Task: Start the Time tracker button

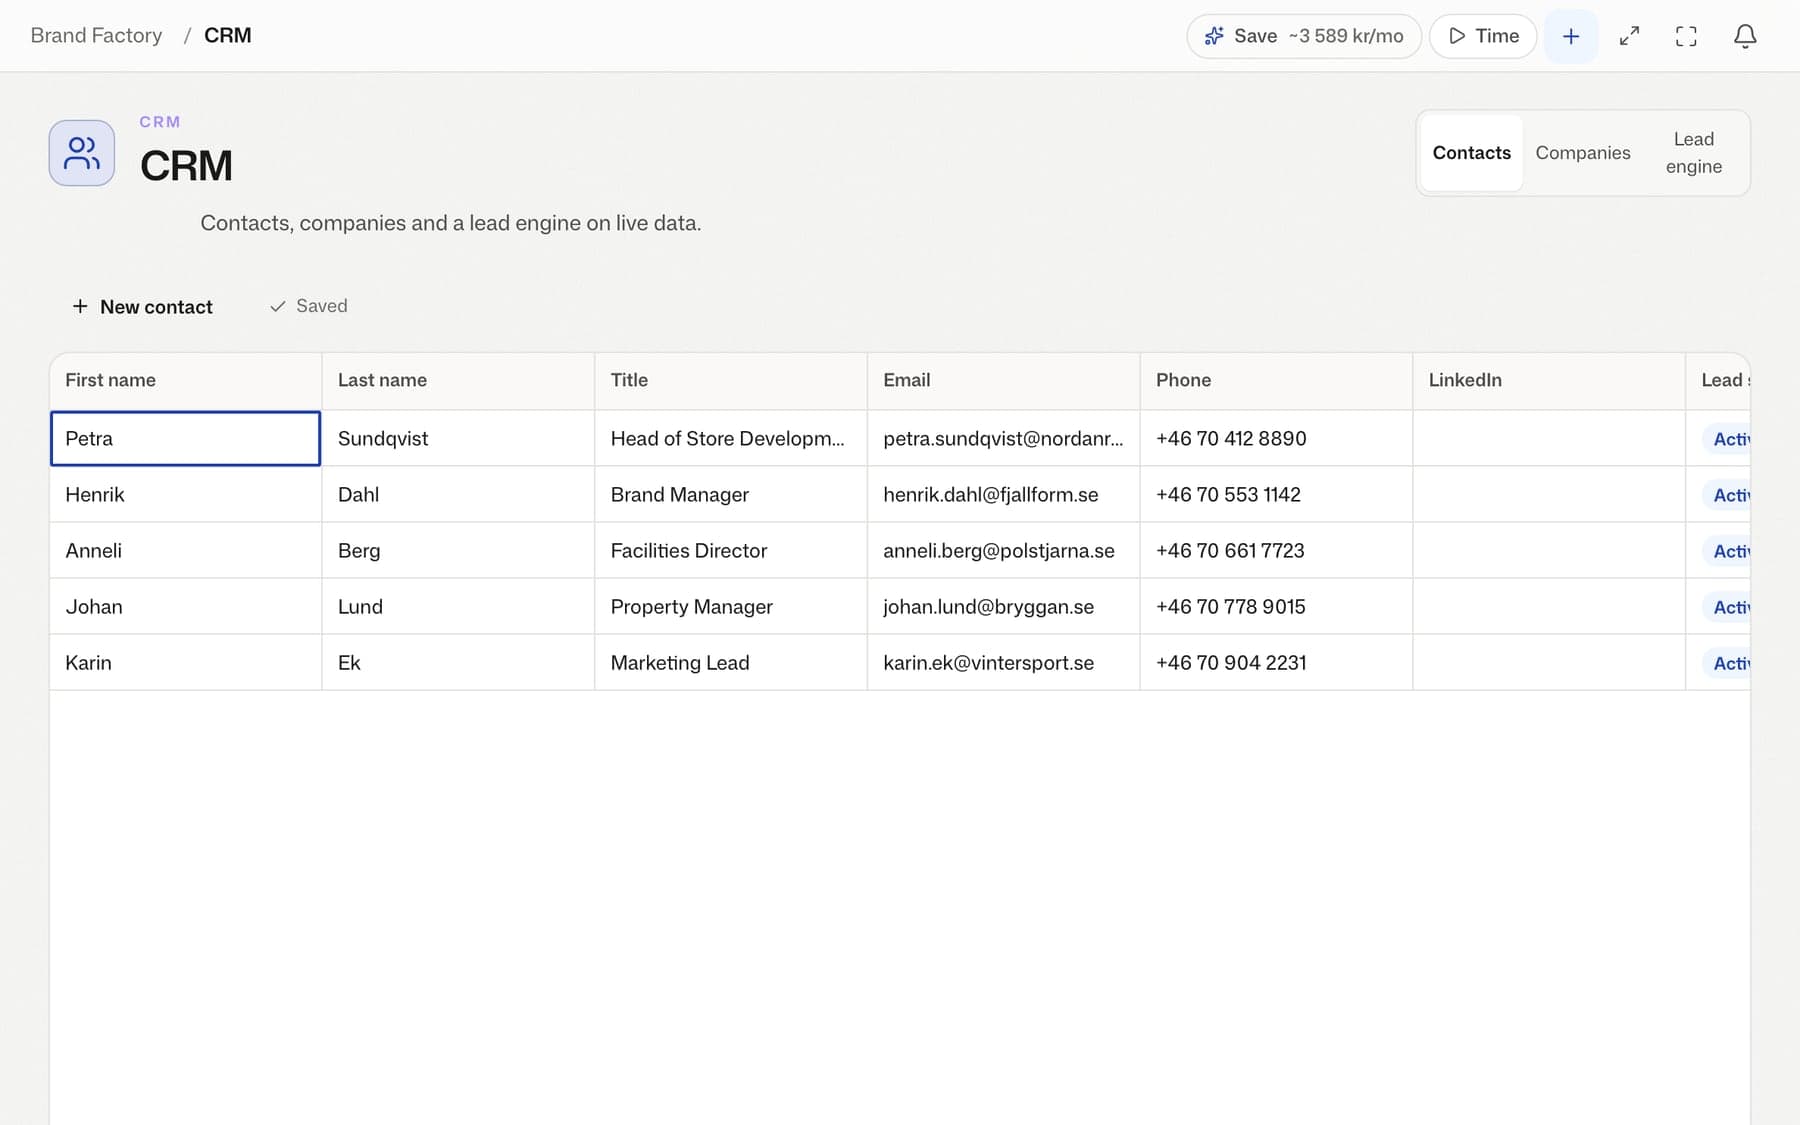Action: tap(1483, 36)
